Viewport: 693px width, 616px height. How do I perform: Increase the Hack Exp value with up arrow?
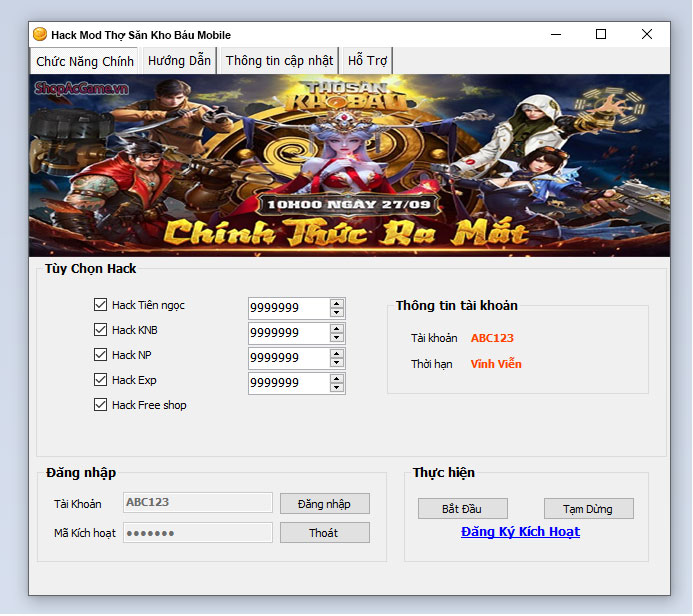pos(337,379)
